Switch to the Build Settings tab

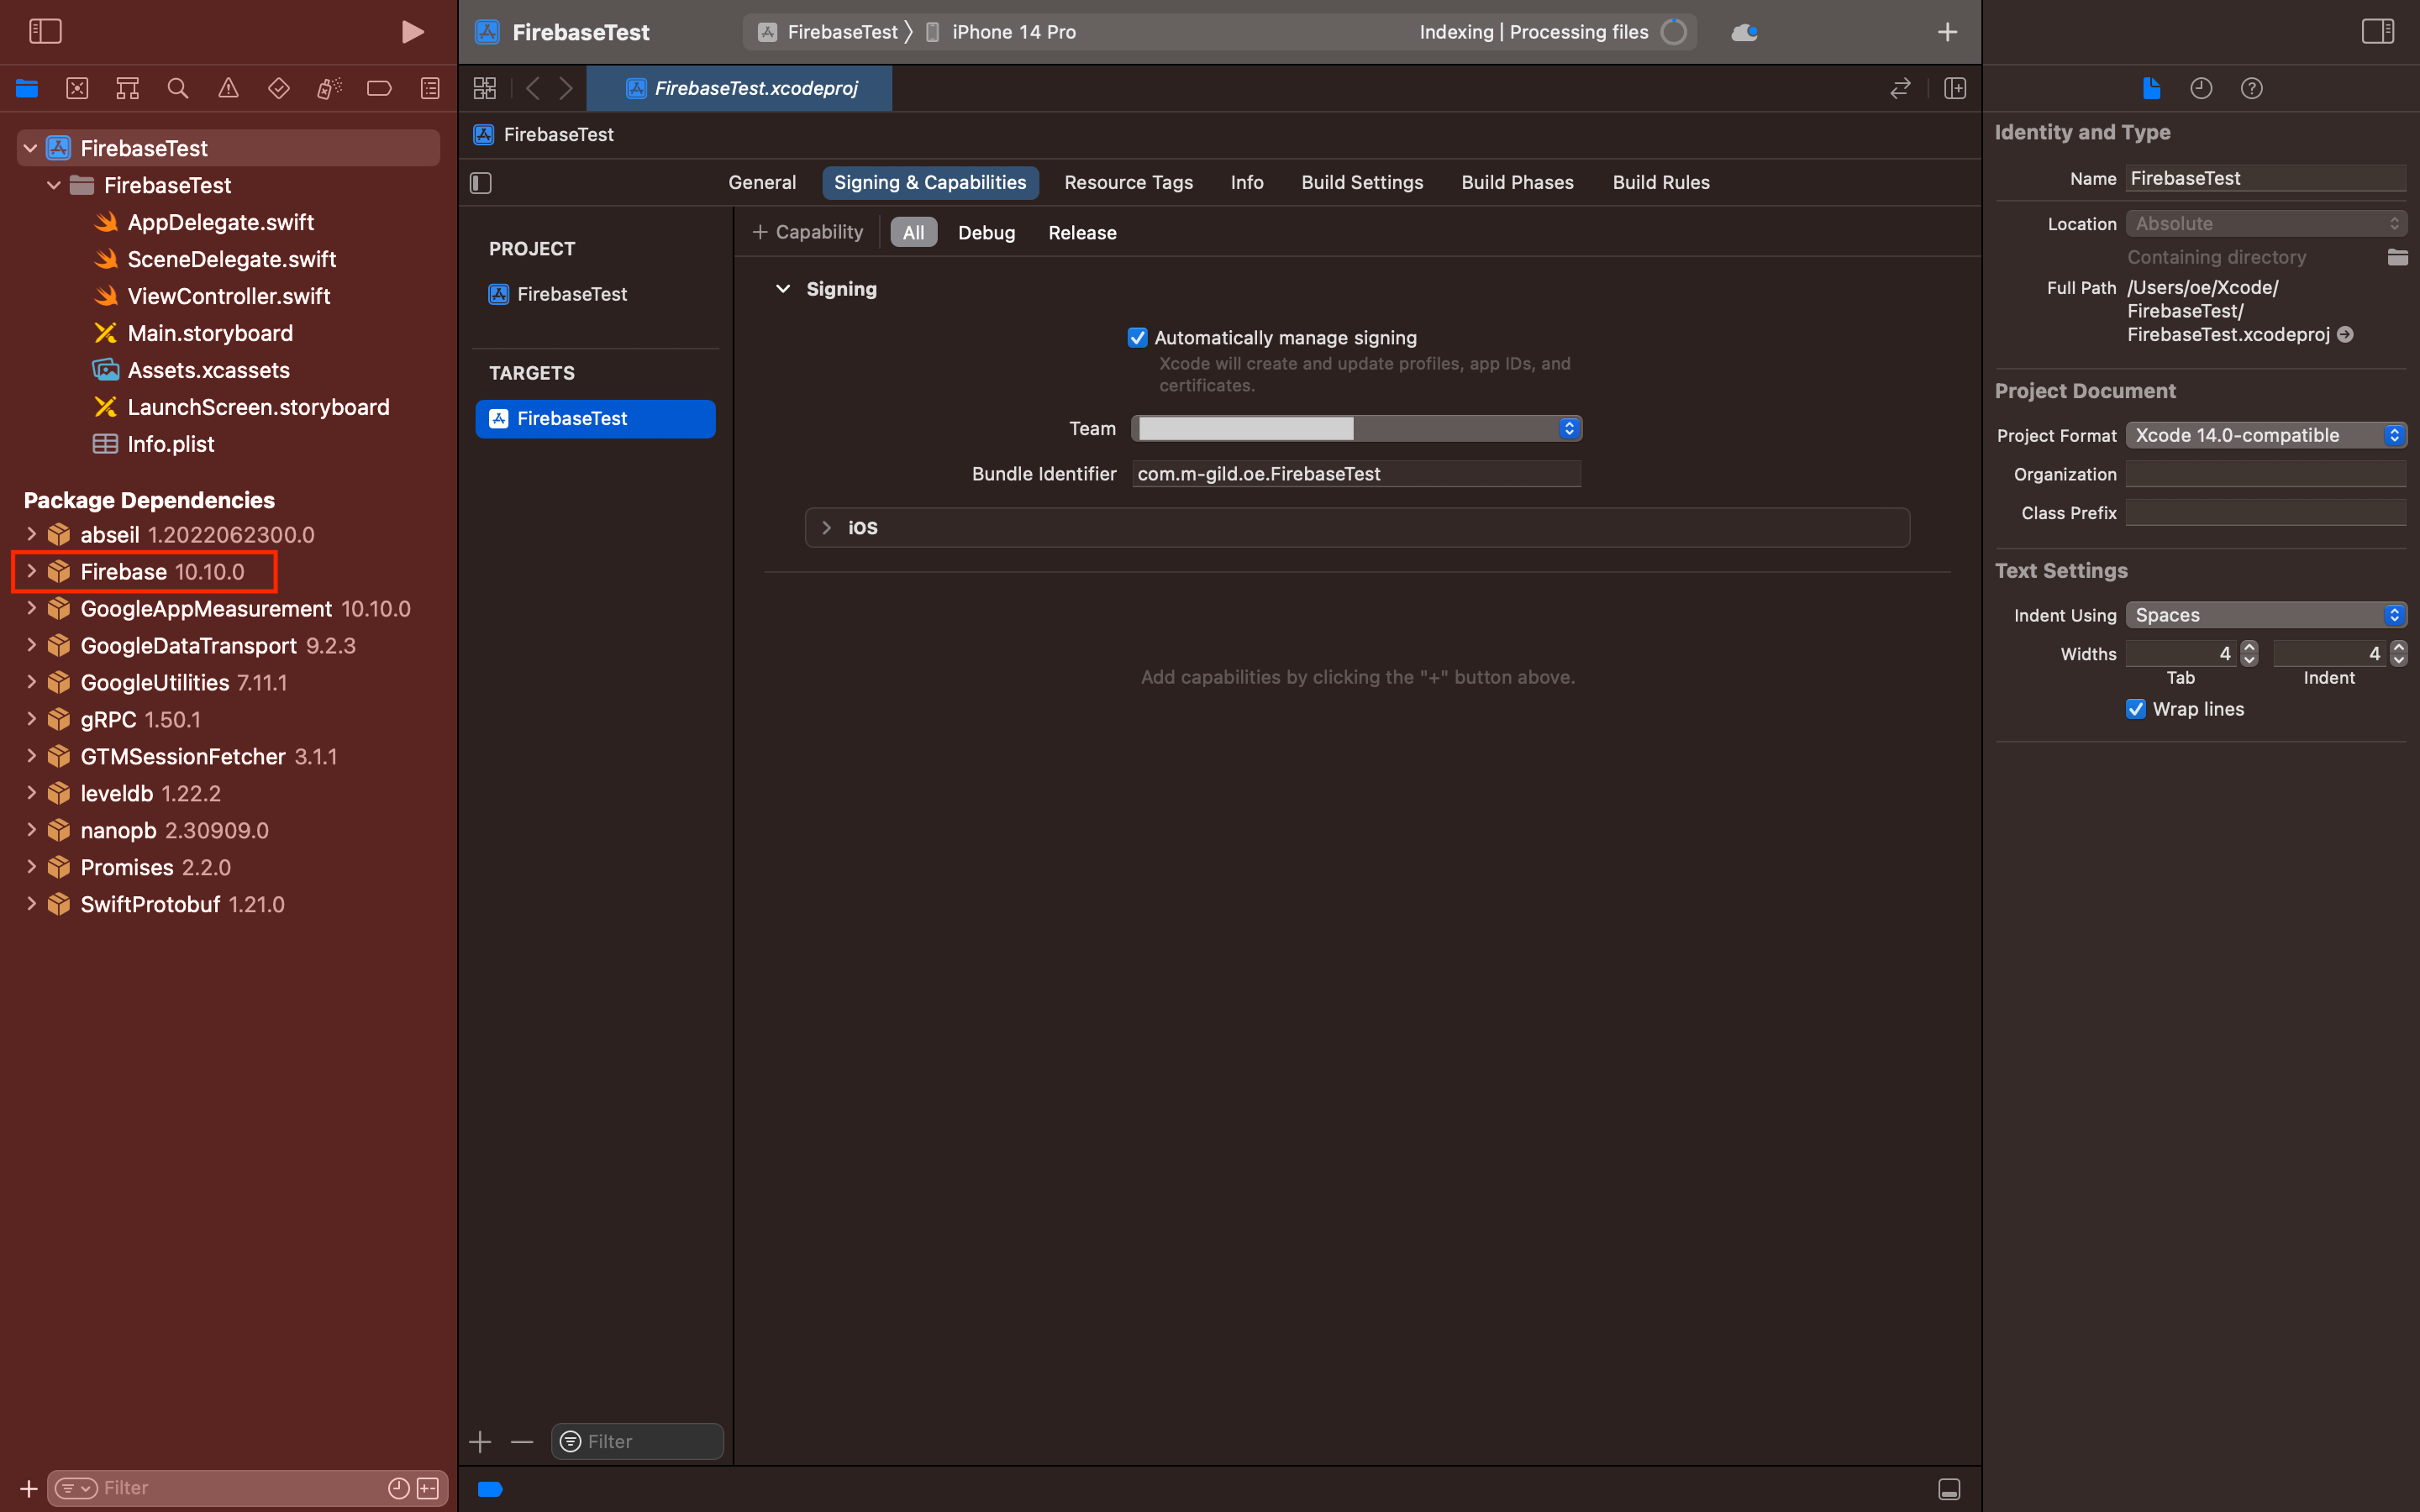click(x=1362, y=182)
